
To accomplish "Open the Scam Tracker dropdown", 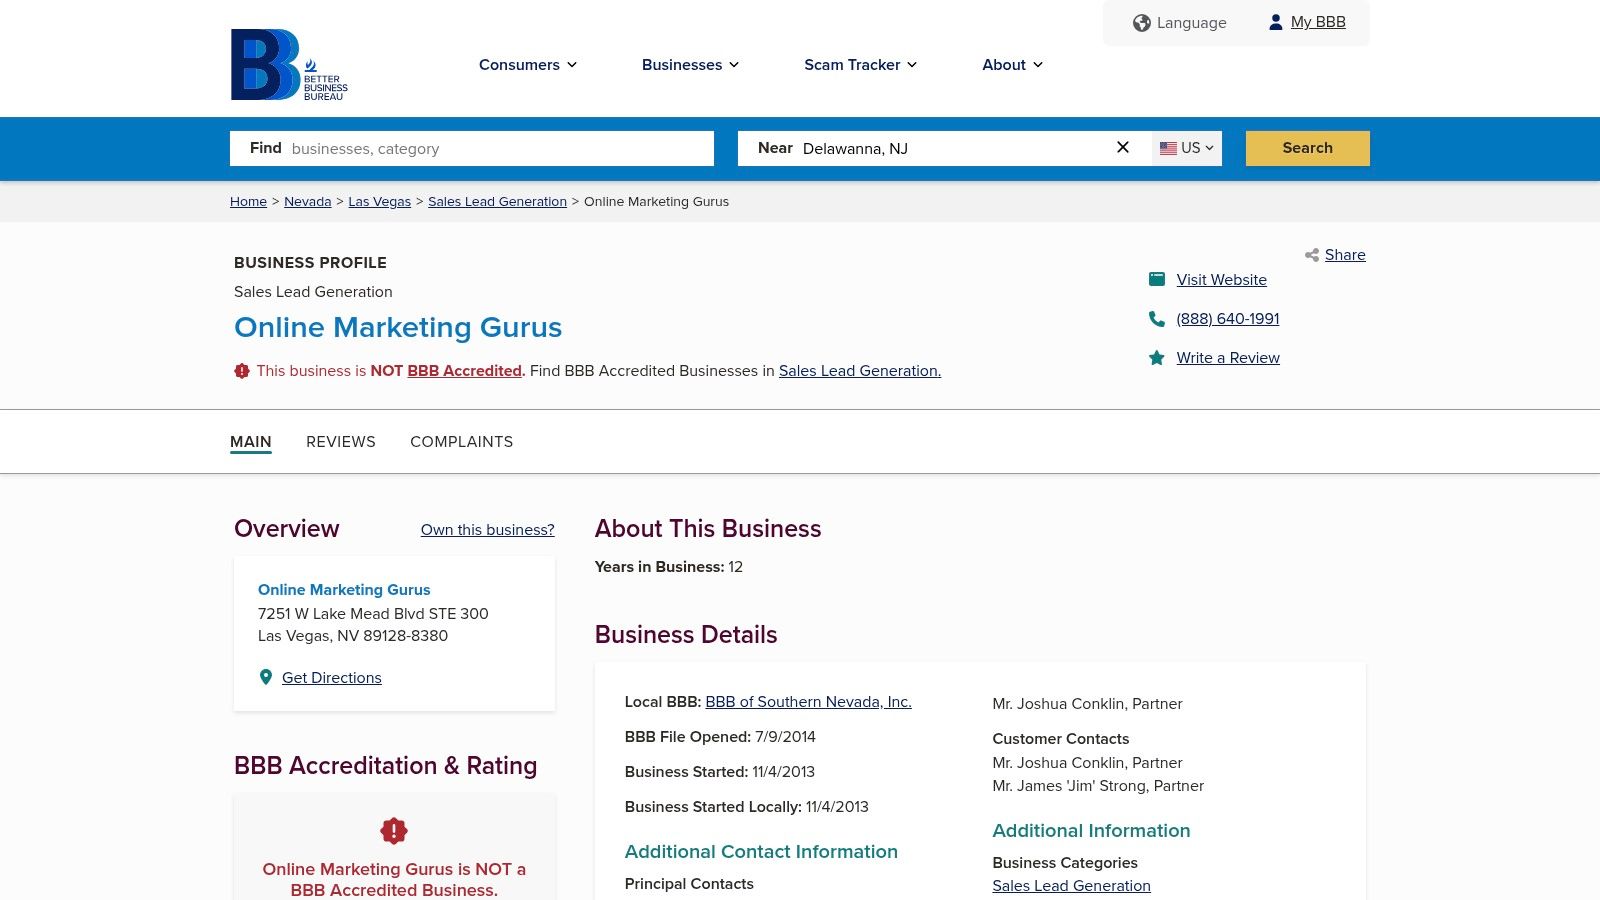I will coord(861,65).
